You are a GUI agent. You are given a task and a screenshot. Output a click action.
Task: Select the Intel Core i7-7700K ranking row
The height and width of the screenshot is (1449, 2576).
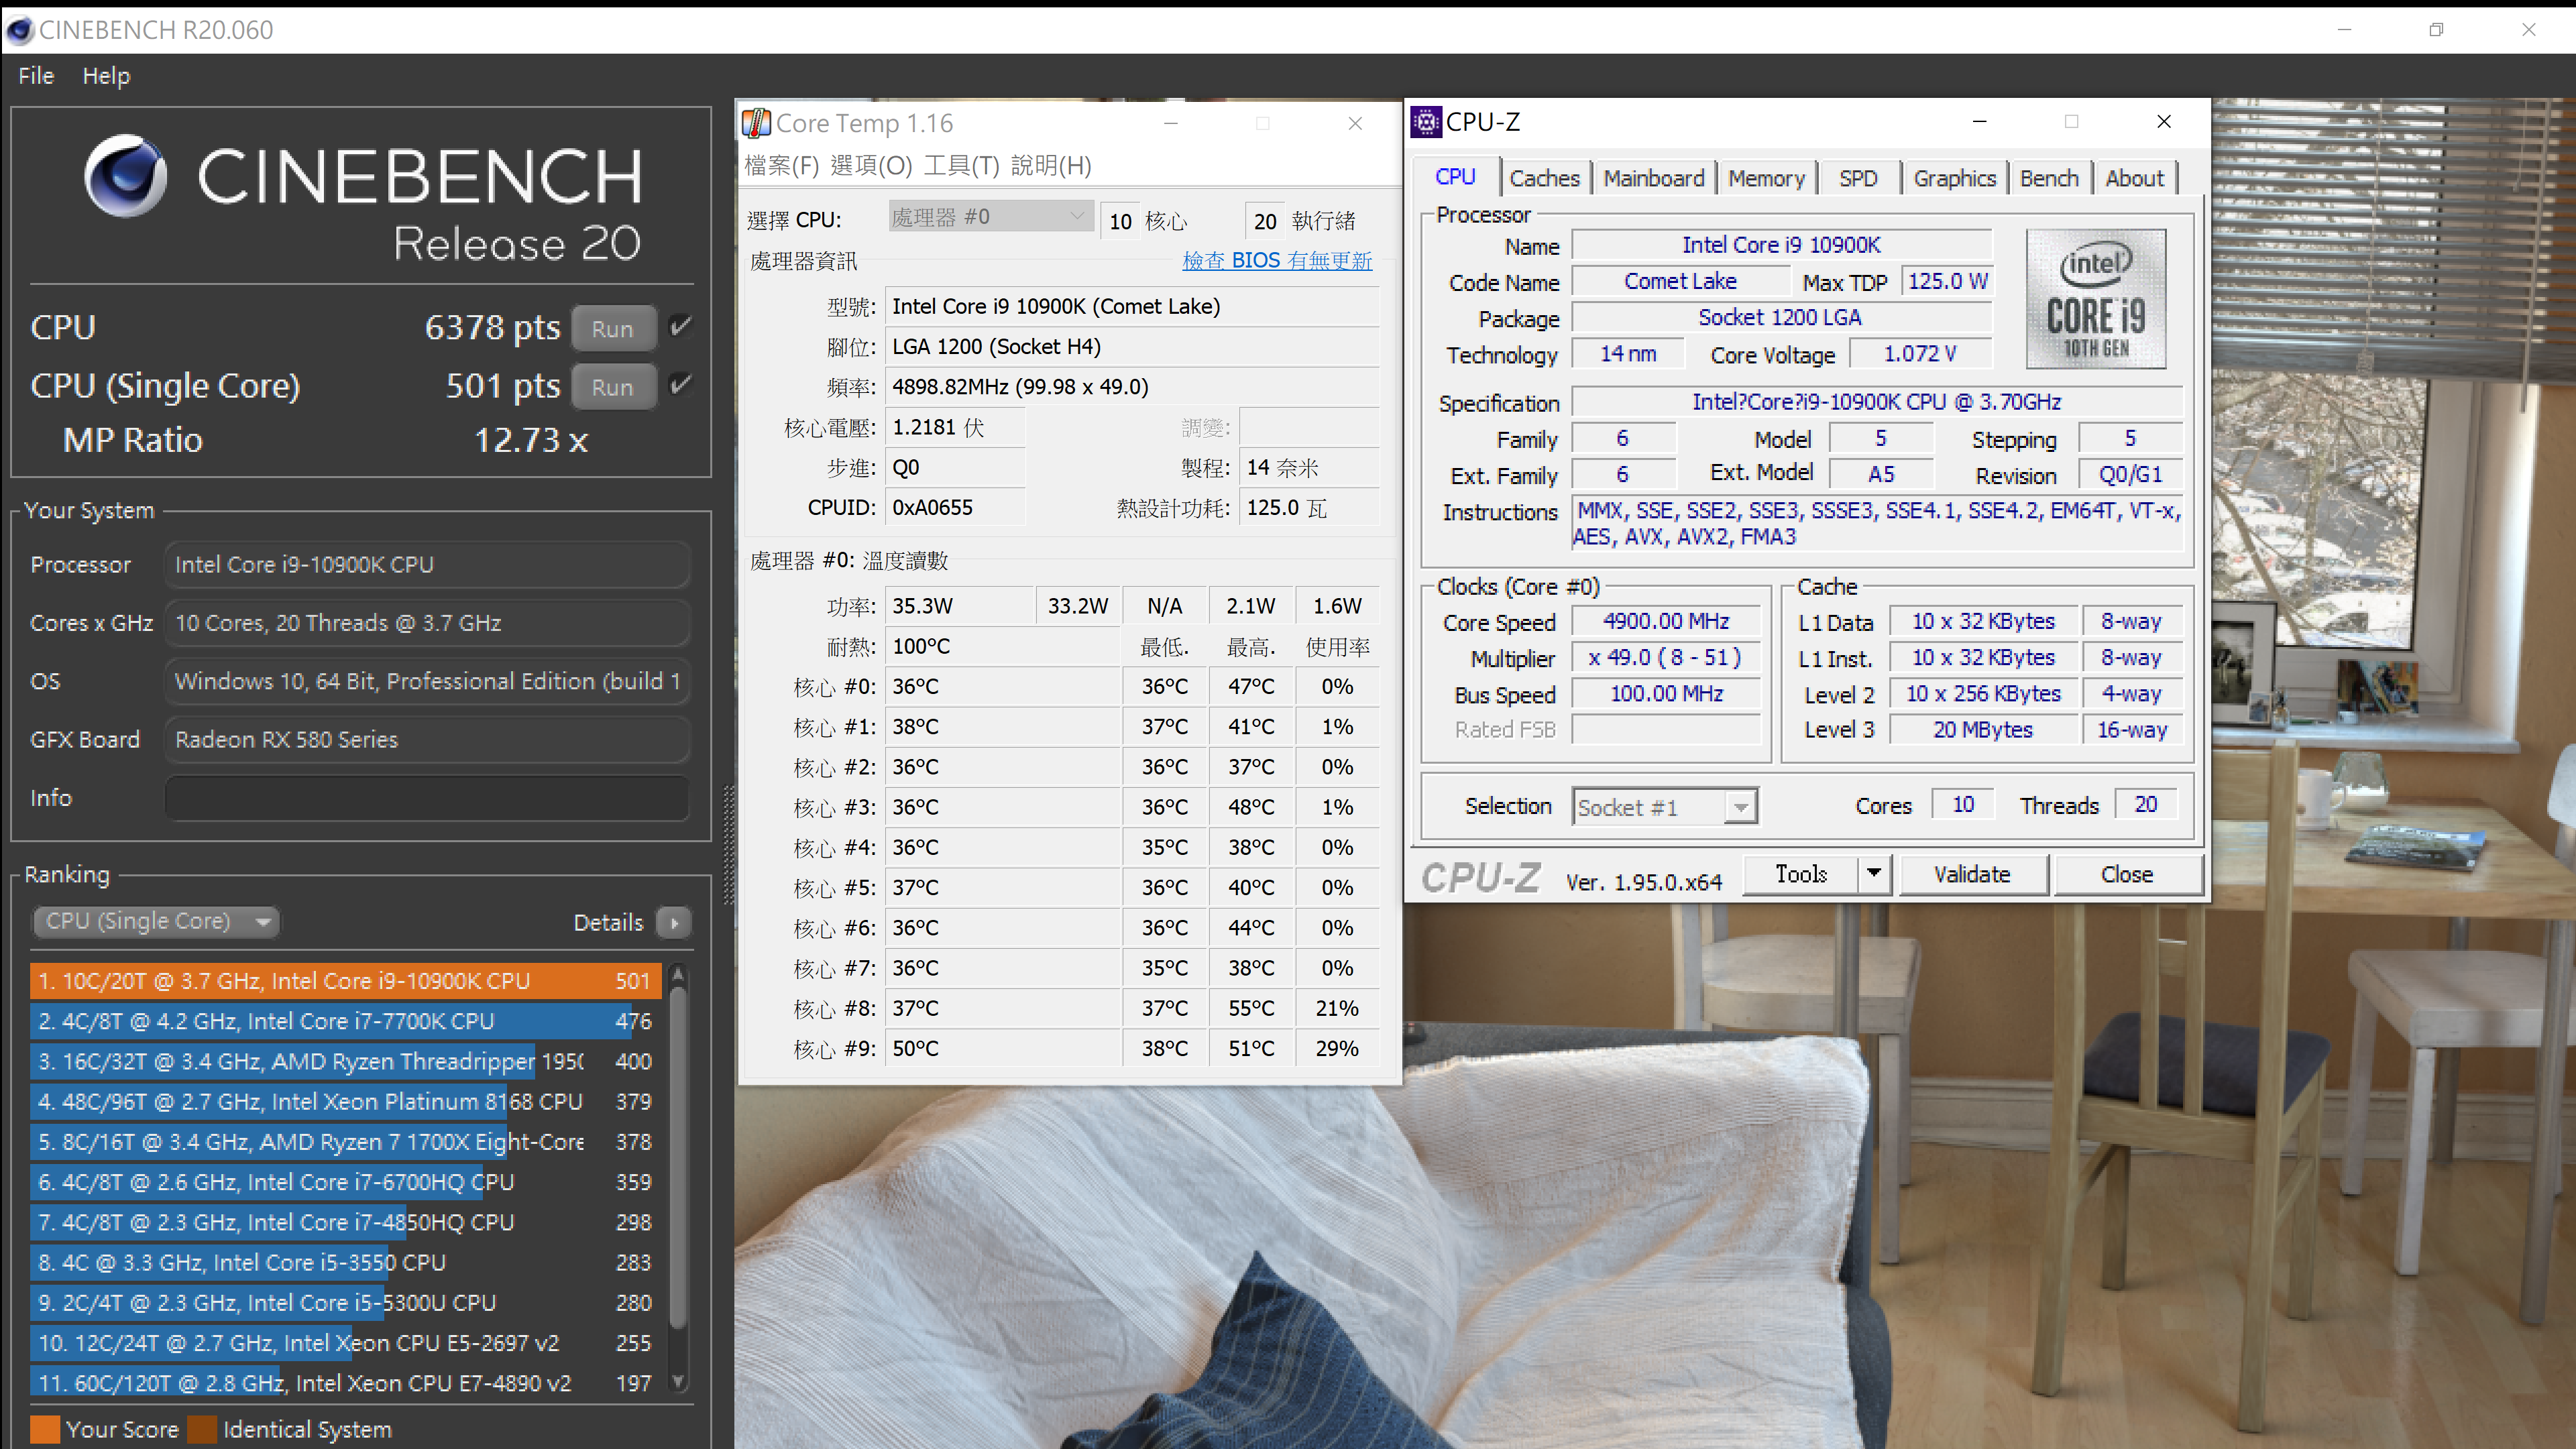coord(345,1021)
